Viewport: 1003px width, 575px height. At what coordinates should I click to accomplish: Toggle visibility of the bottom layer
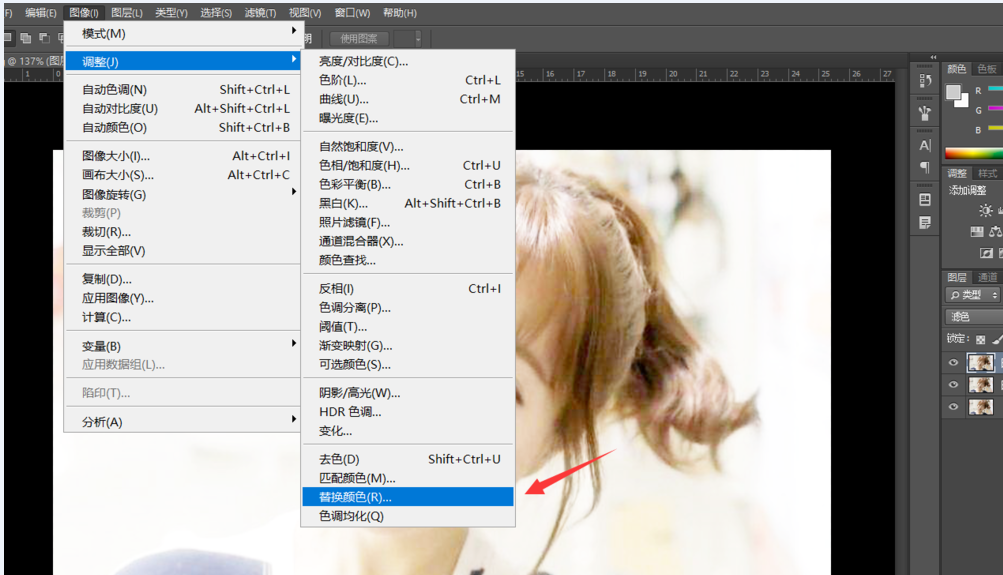point(953,407)
